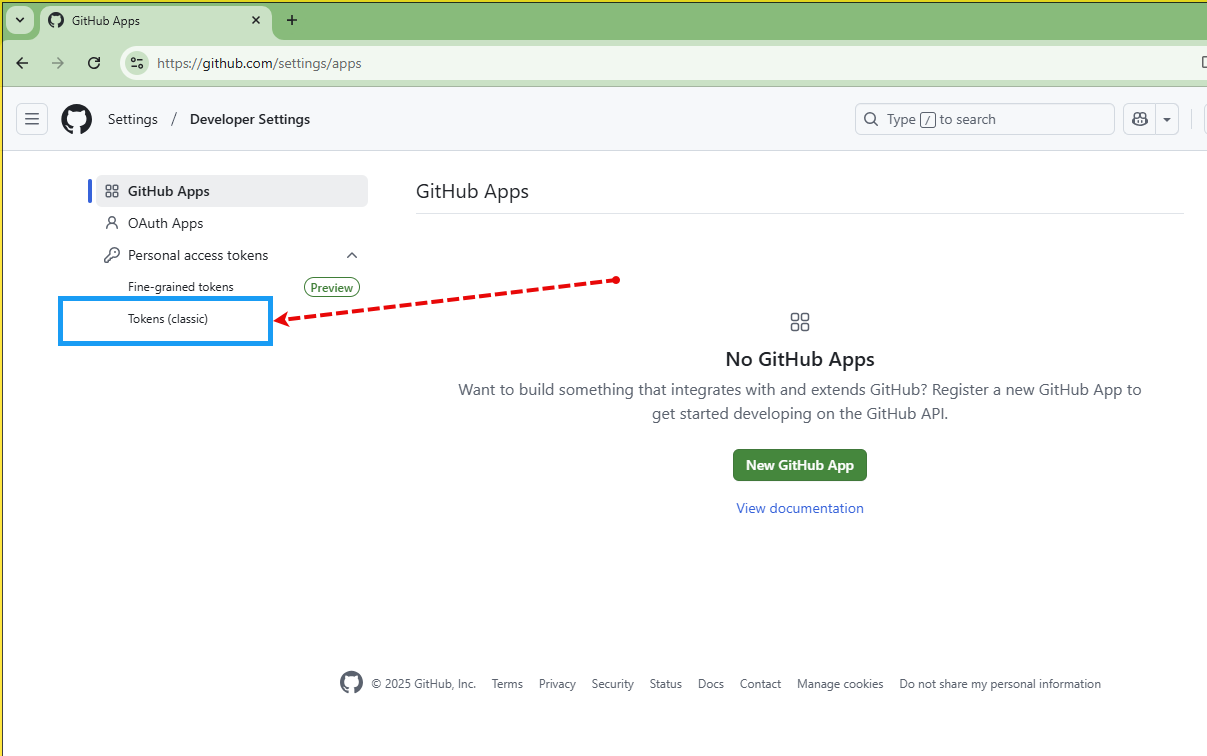Click the browser forward arrow
Viewport: 1207px width, 756px height.
(58, 63)
